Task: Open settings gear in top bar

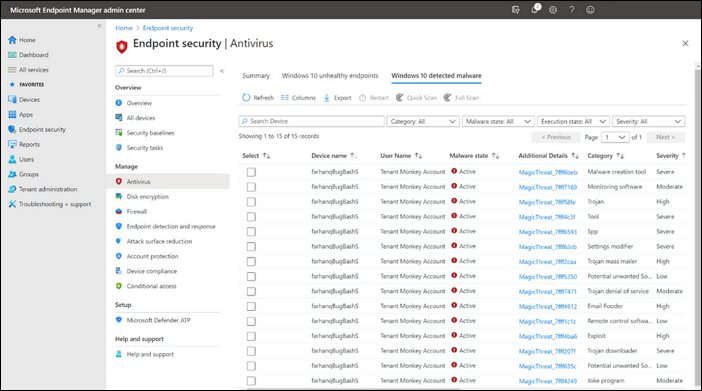Action: pyautogui.click(x=553, y=10)
